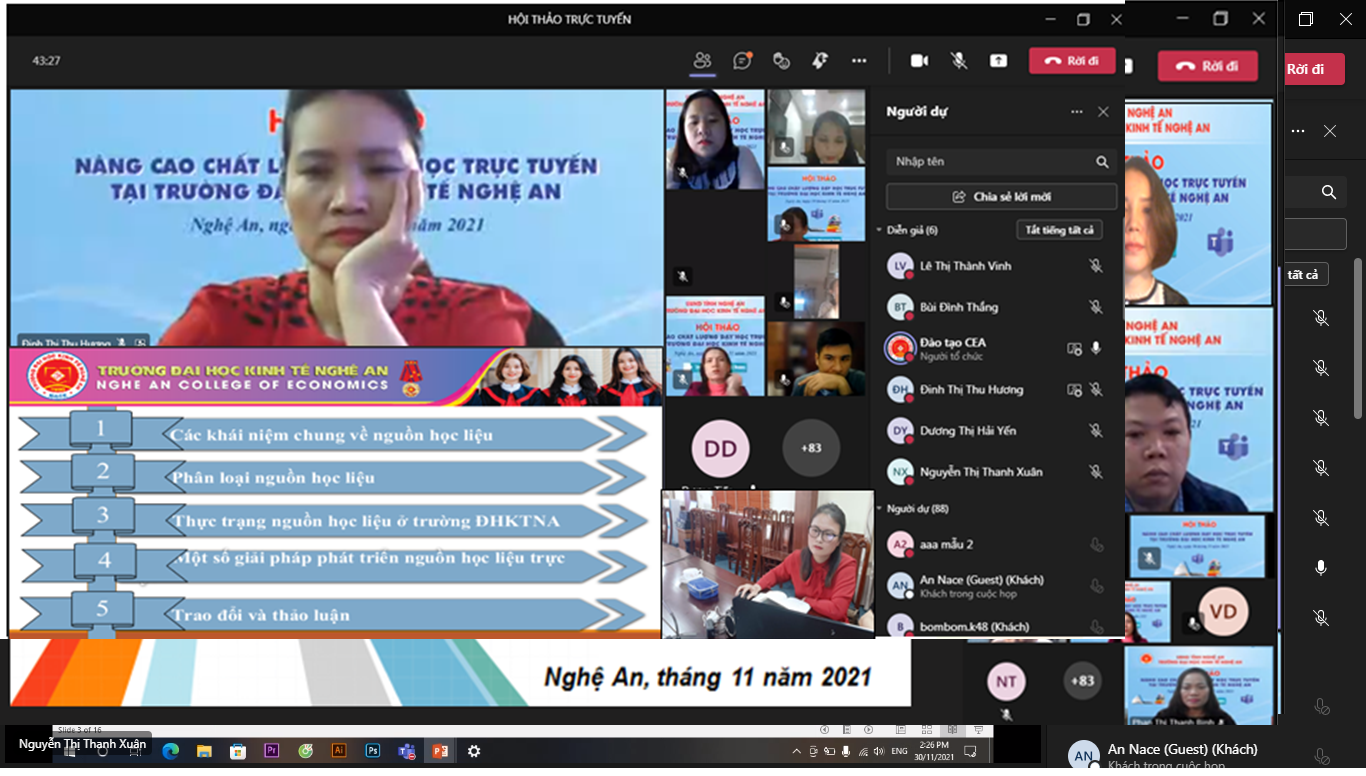
Task: Collapse the Người dự (88) section
Action: 879,509
